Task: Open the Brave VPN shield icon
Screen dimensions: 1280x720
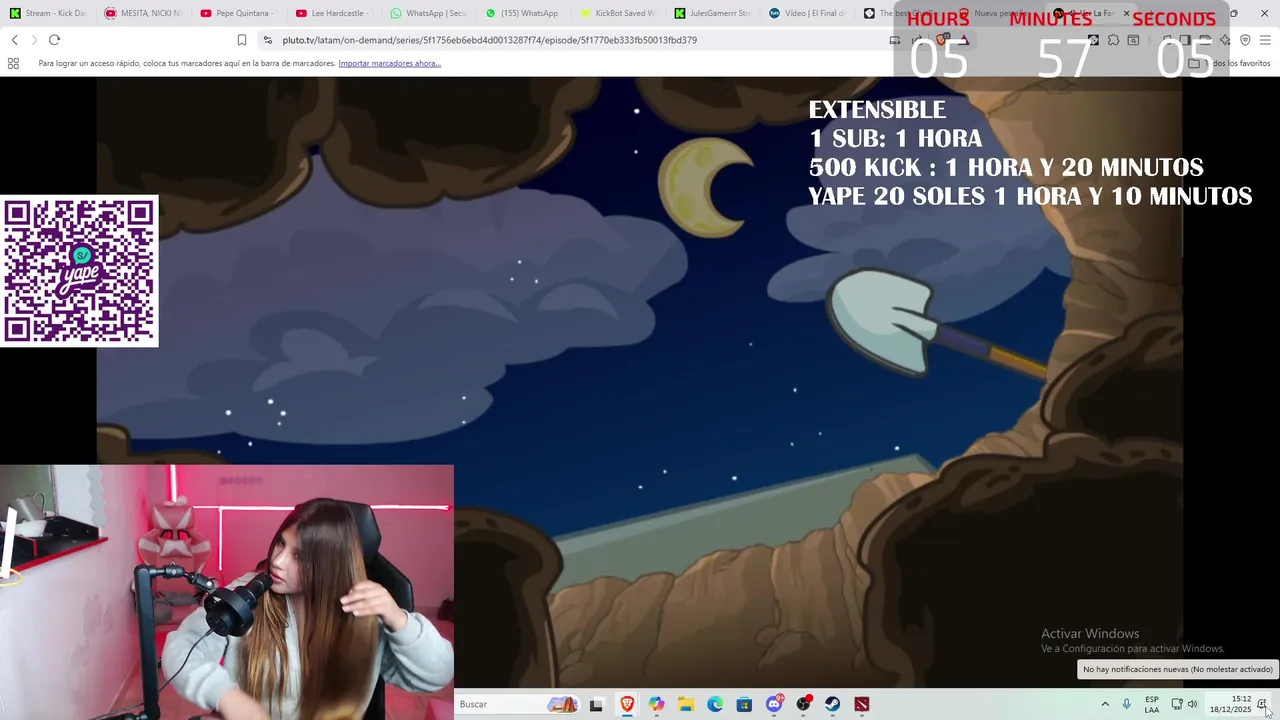Action: coord(1245,40)
